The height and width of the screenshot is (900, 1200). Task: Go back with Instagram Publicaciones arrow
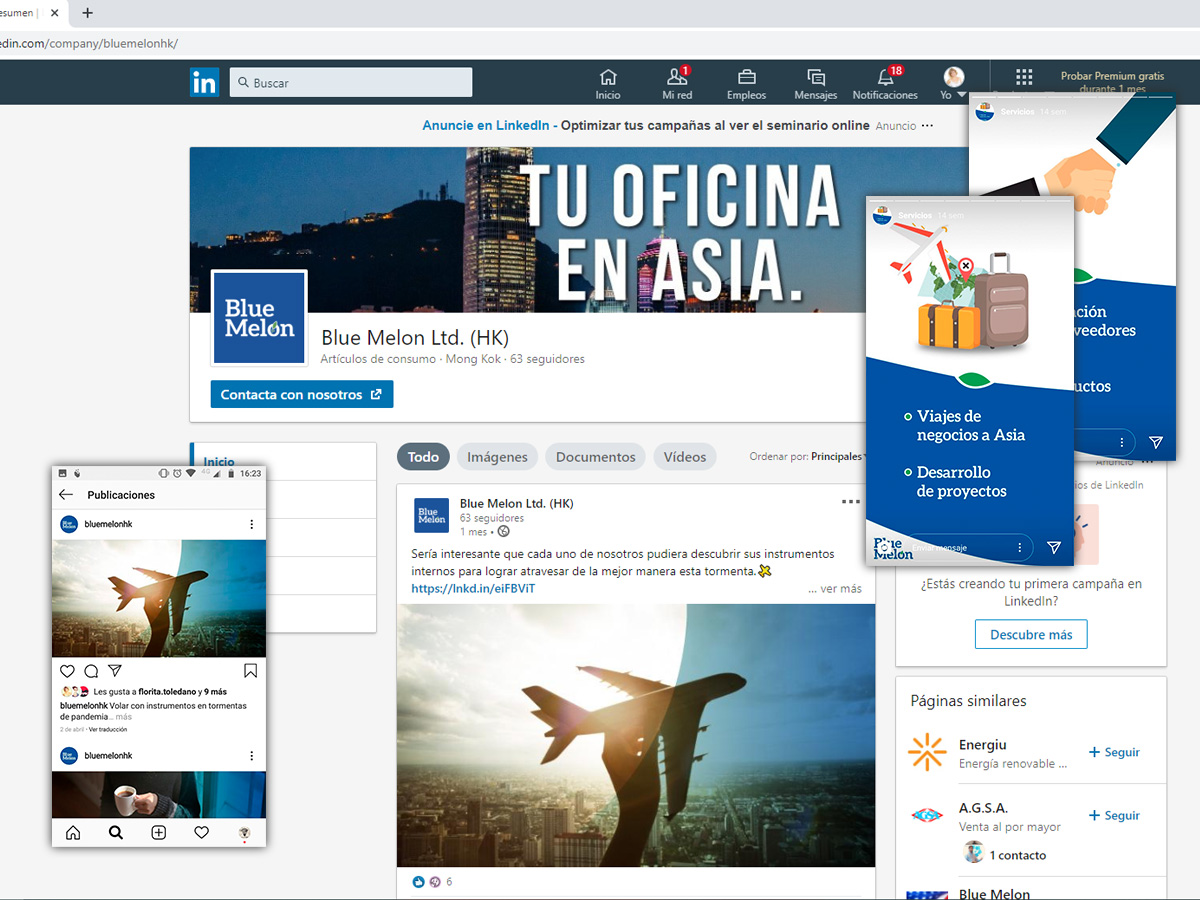66,495
